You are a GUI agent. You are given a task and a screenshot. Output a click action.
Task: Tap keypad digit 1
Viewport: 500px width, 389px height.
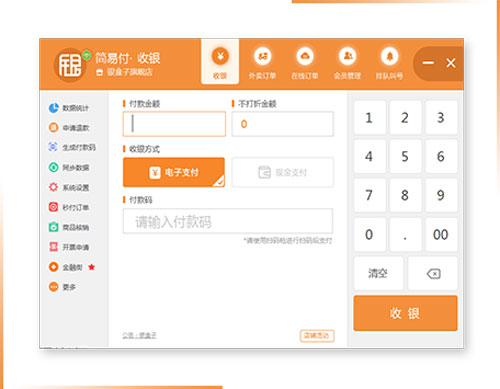370,118
